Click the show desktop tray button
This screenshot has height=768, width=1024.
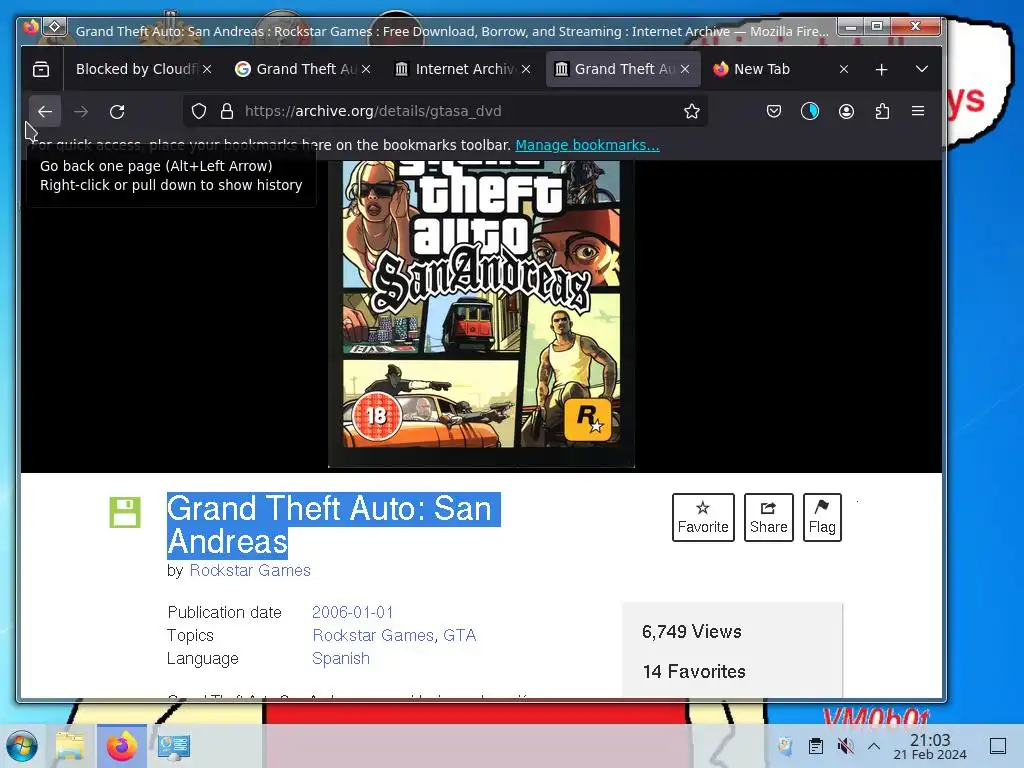click(x=998, y=746)
